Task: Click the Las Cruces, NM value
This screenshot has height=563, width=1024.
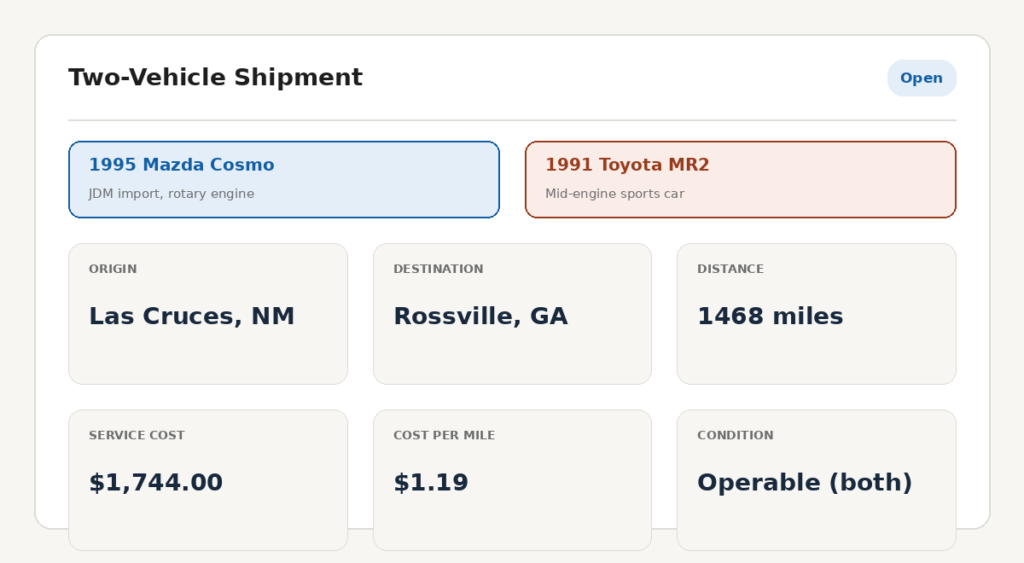Action: (x=191, y=316)
